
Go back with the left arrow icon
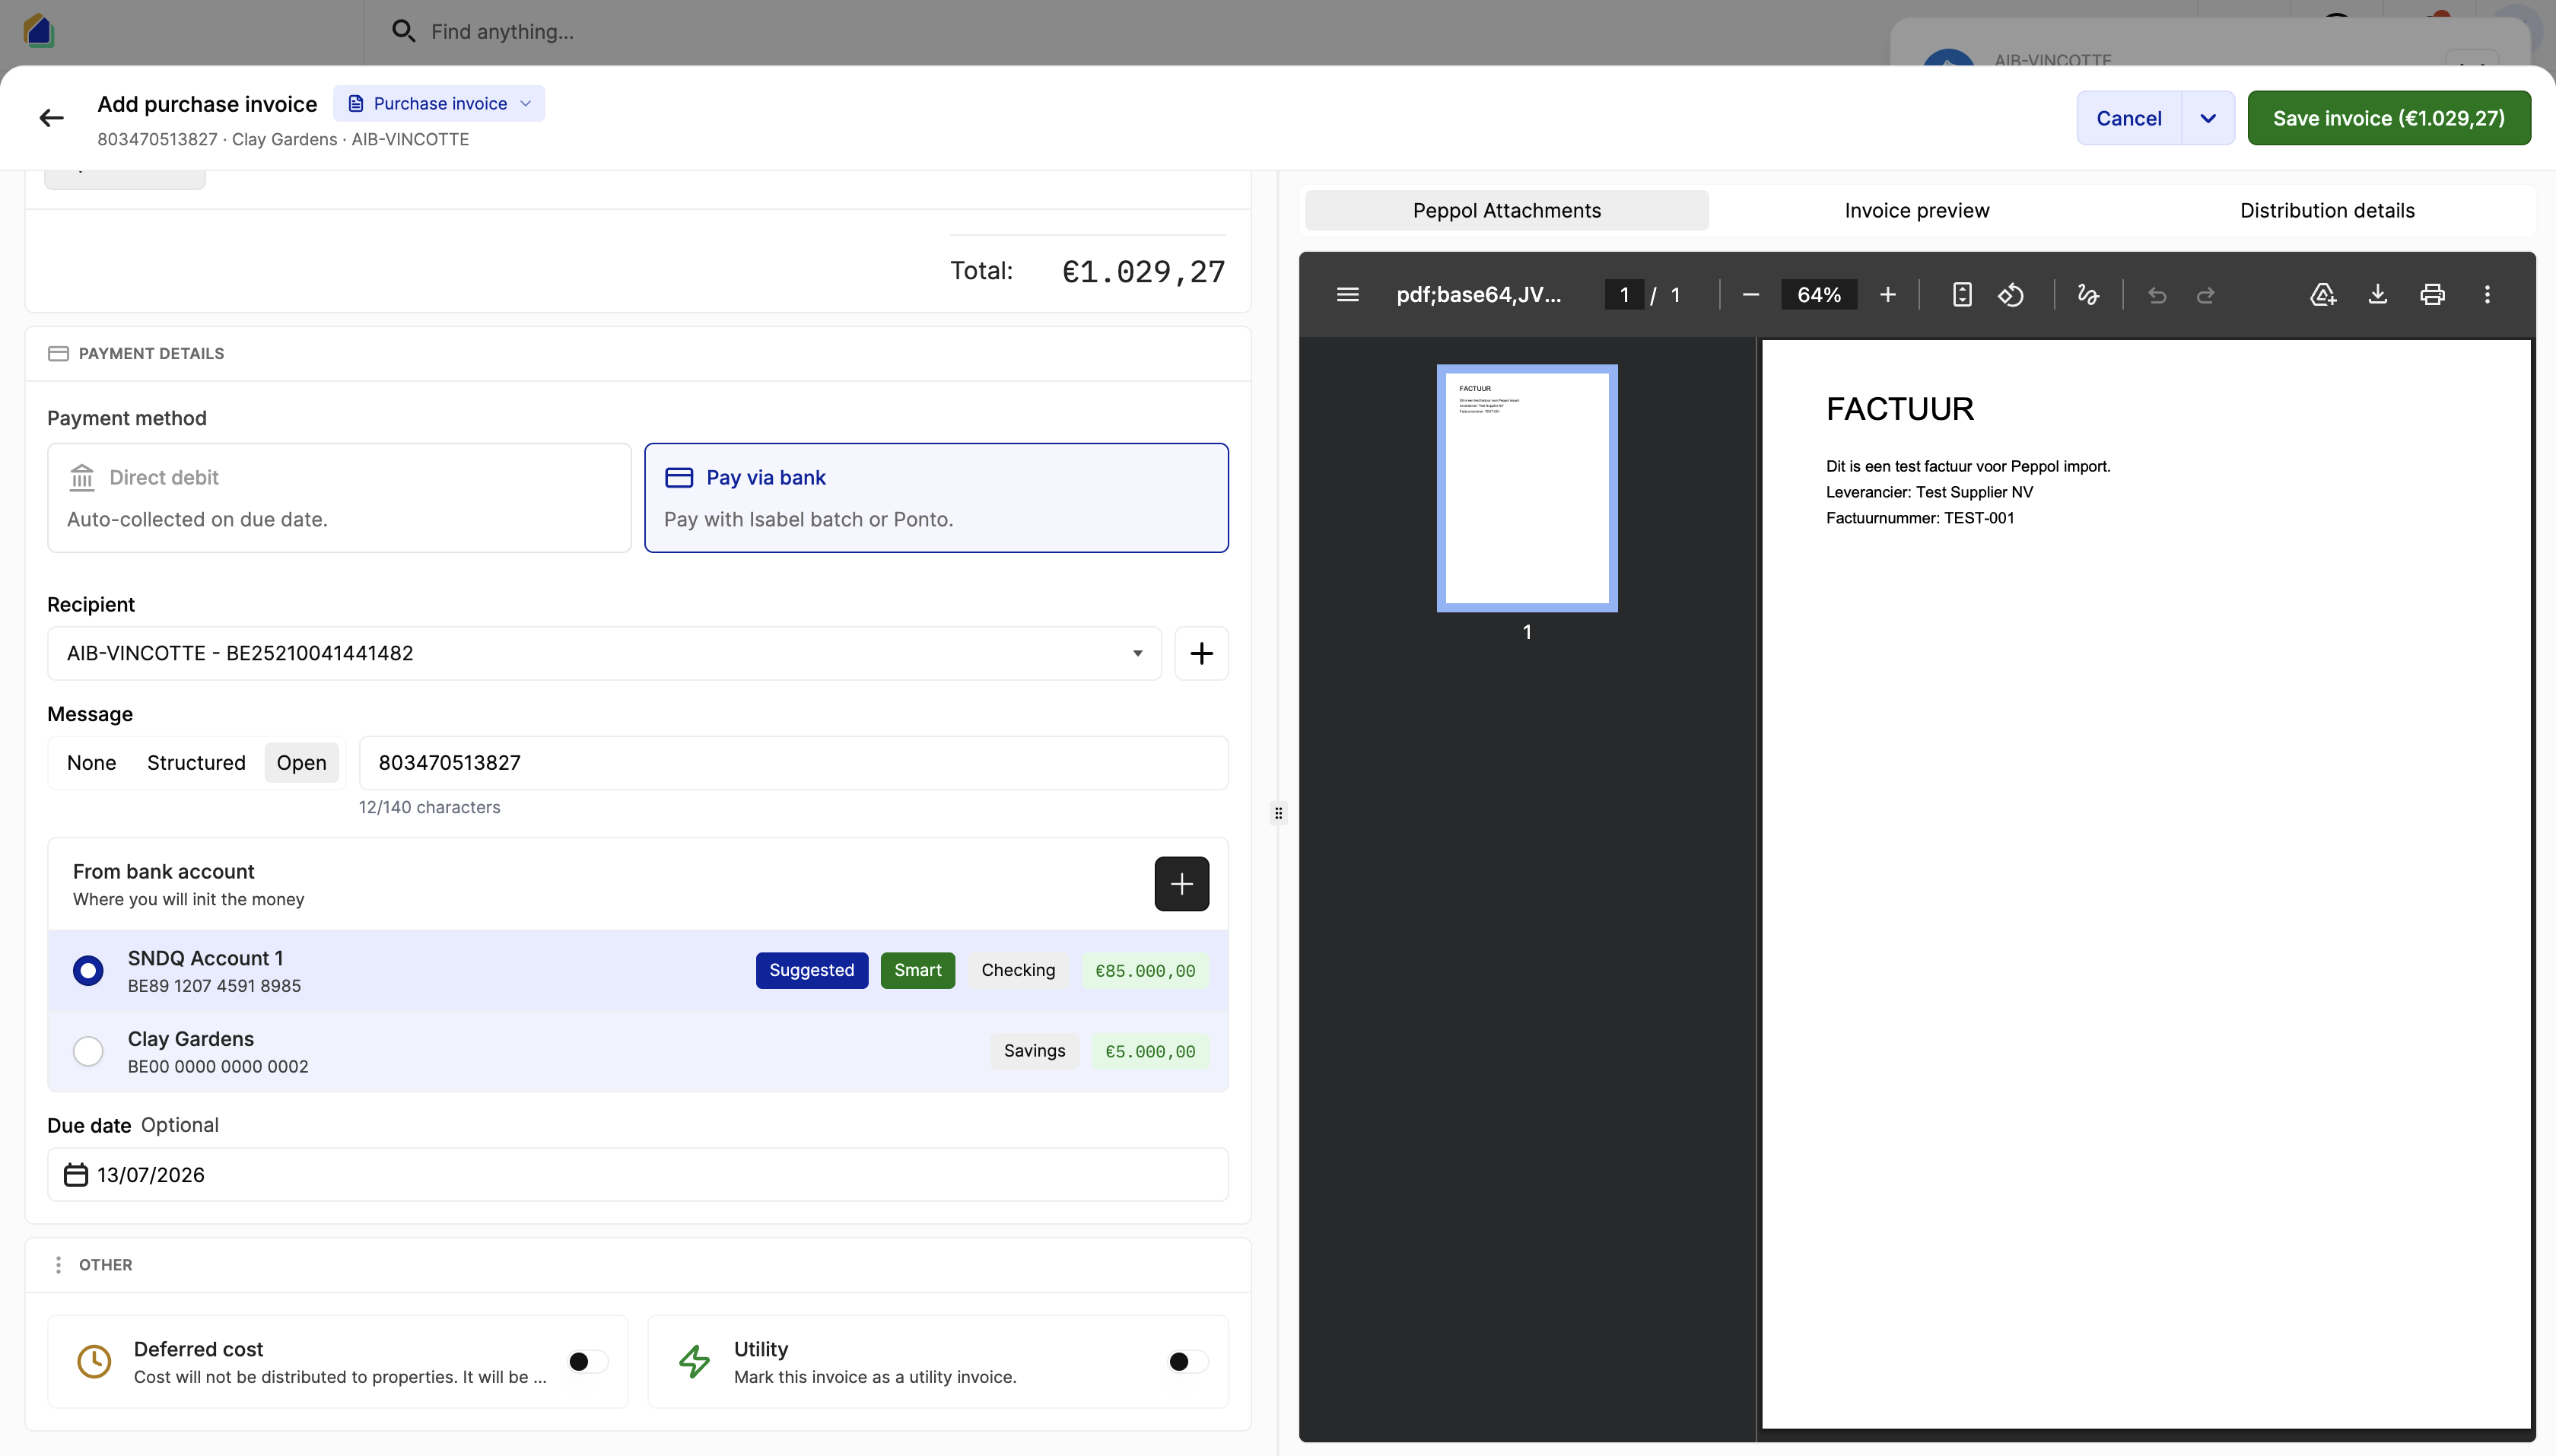click(51, 118)
